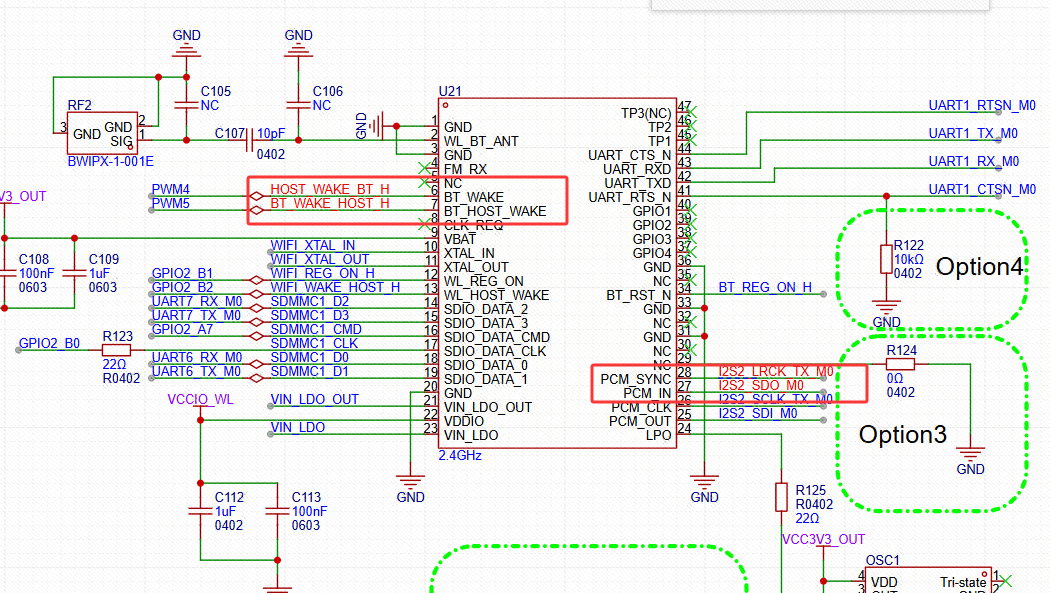Click the UART1_RX_M0 net label
The width and height of the screenshot is (1050, 593).
click(974, 161)
